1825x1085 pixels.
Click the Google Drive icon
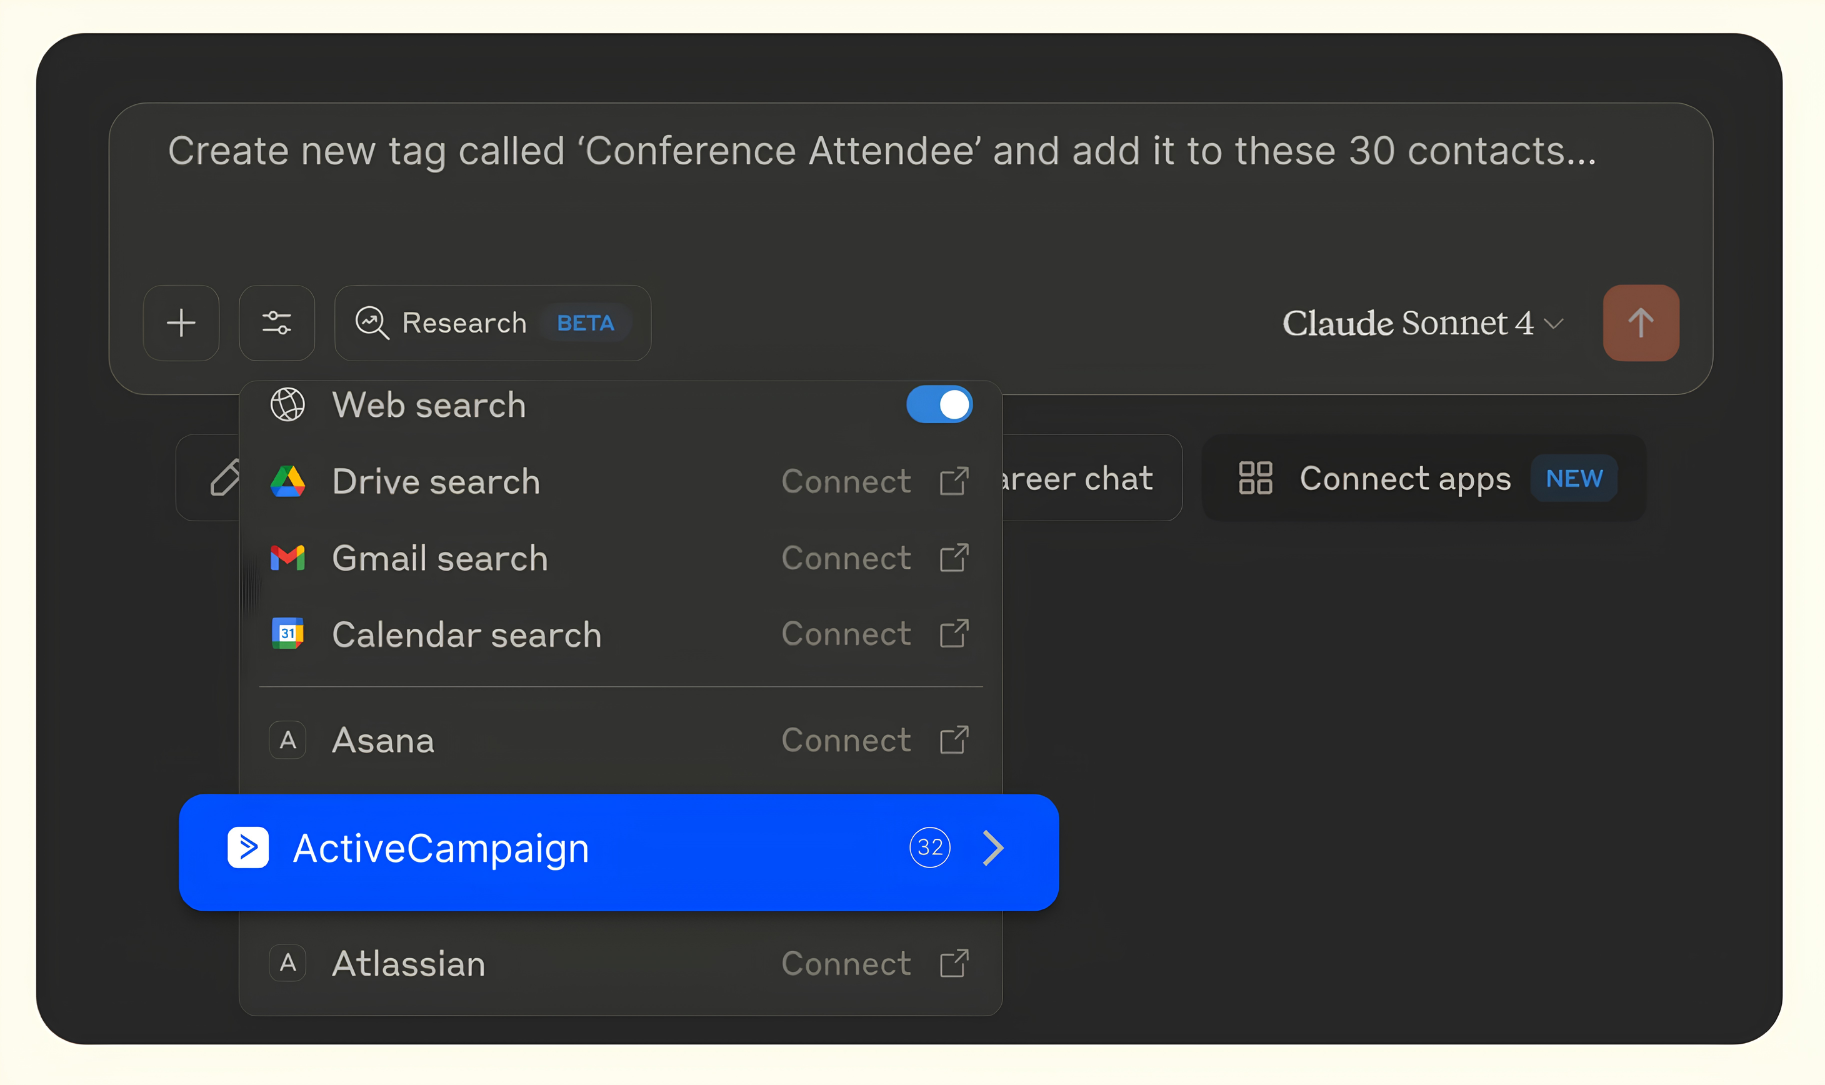click(x=288, y=482)
